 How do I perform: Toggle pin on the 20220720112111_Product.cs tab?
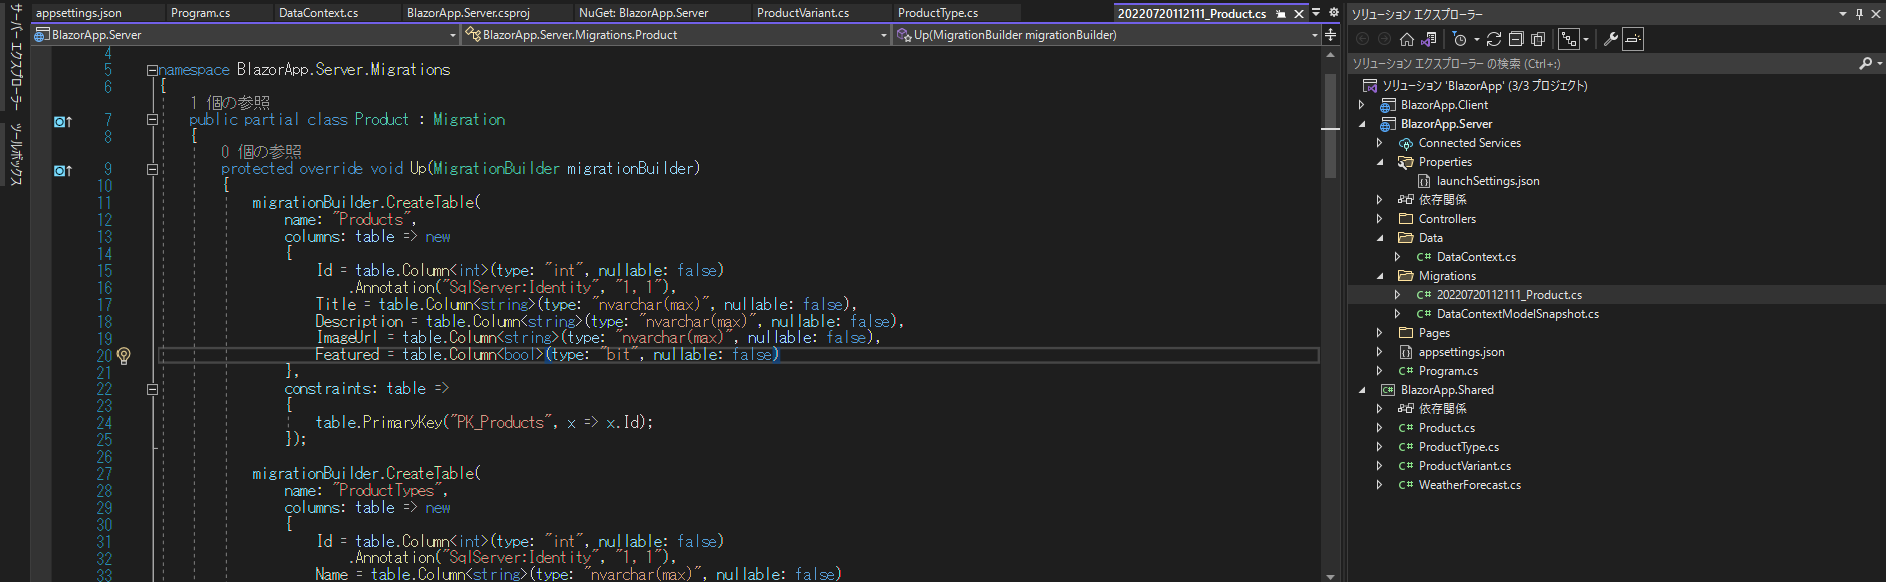[1281, 14]
